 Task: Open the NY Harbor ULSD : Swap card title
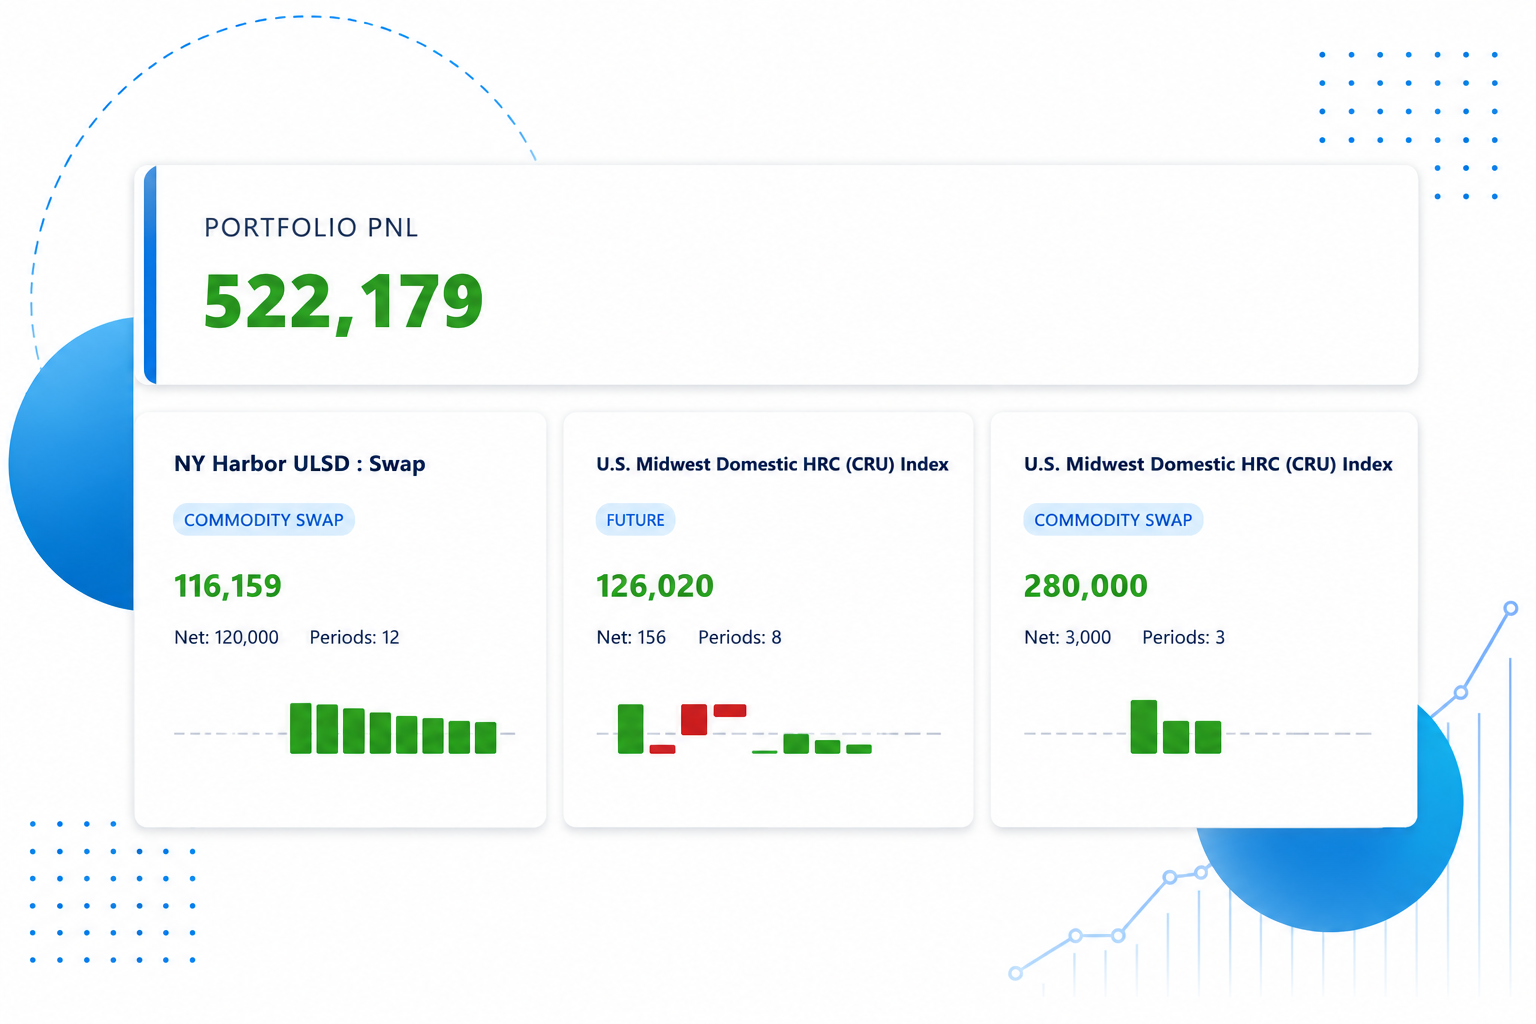click(300, 464)
